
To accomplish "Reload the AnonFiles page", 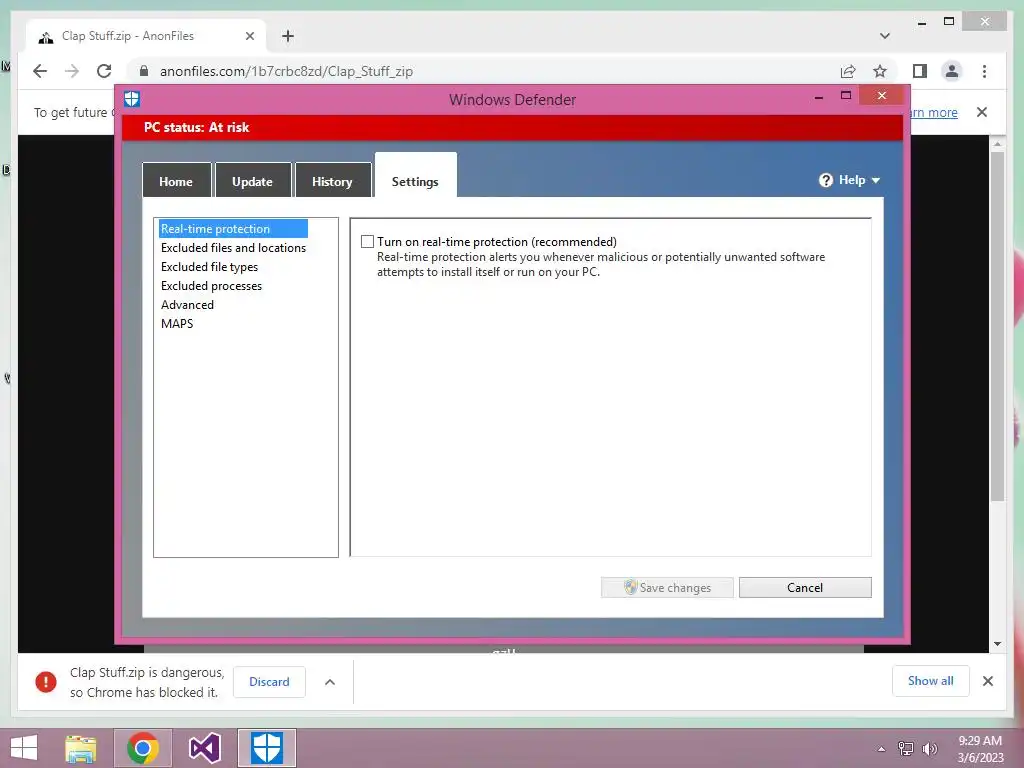I will [104, 71].
